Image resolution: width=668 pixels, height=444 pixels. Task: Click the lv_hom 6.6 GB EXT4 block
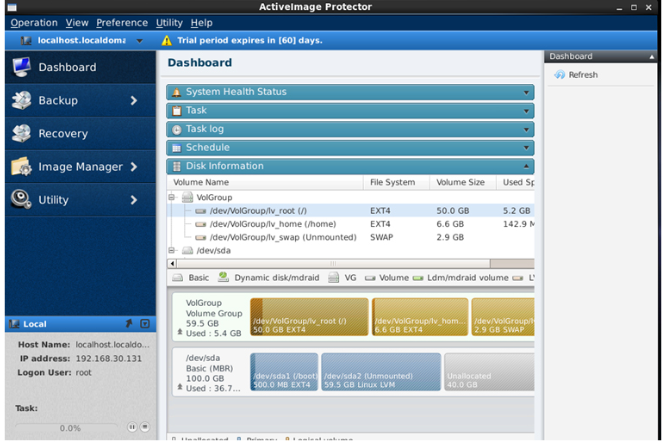[420, 317]
